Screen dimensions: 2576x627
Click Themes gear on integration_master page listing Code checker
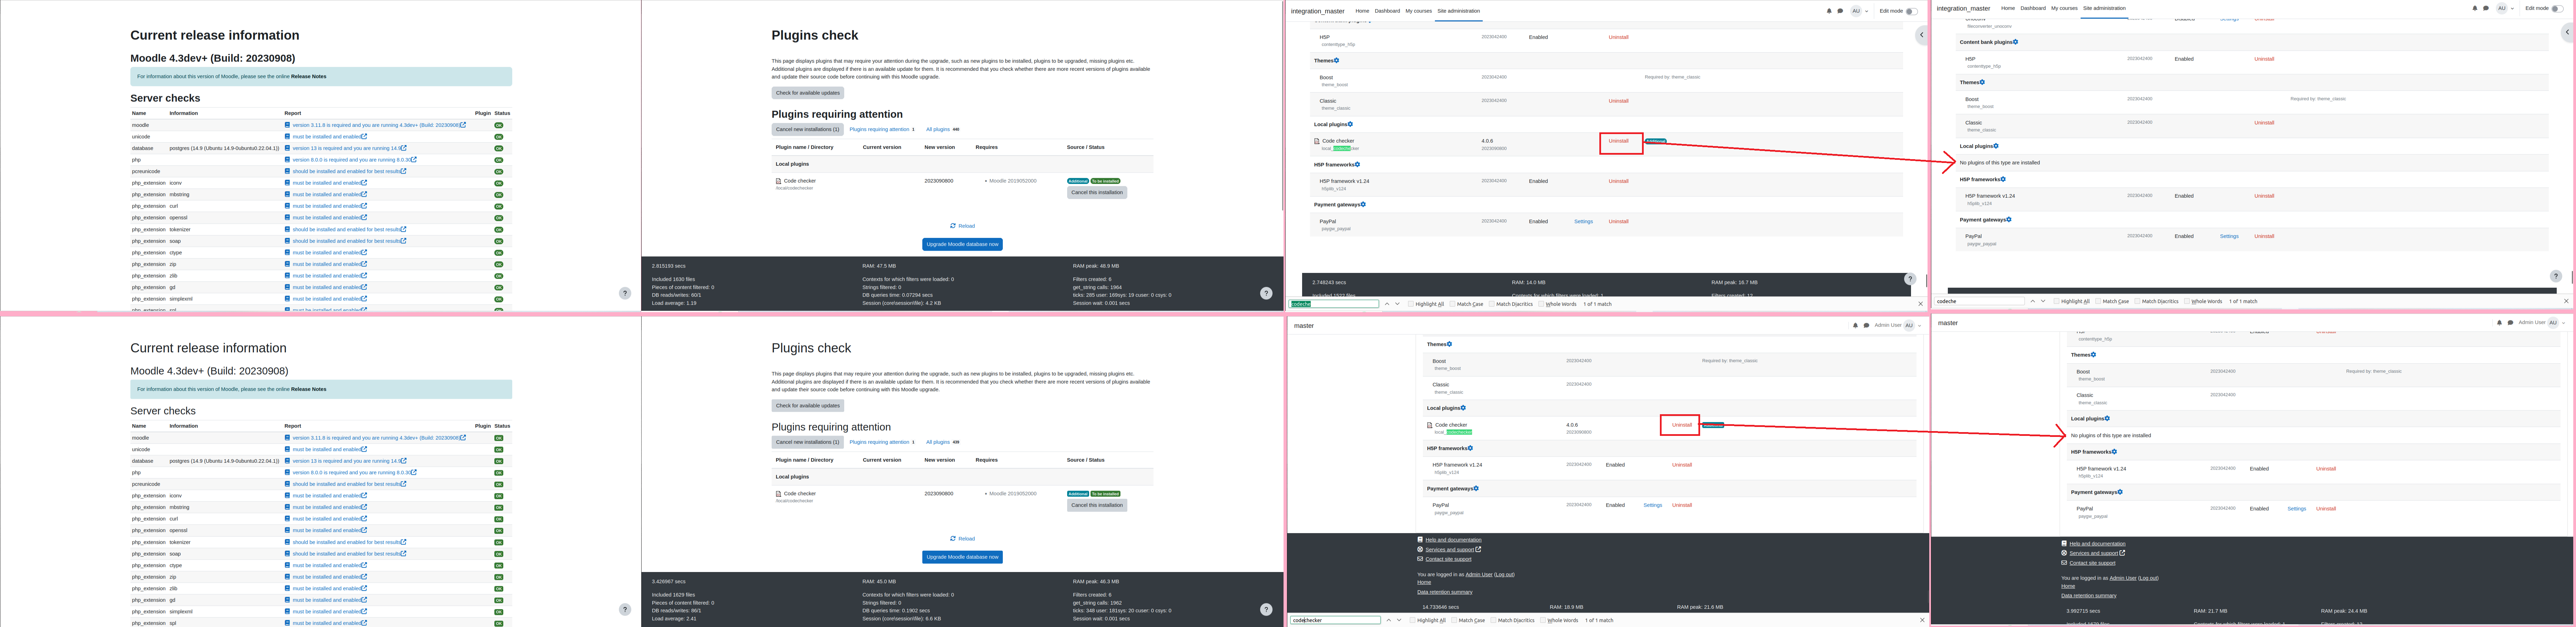pyautogui.click(x=1337, y=61)
